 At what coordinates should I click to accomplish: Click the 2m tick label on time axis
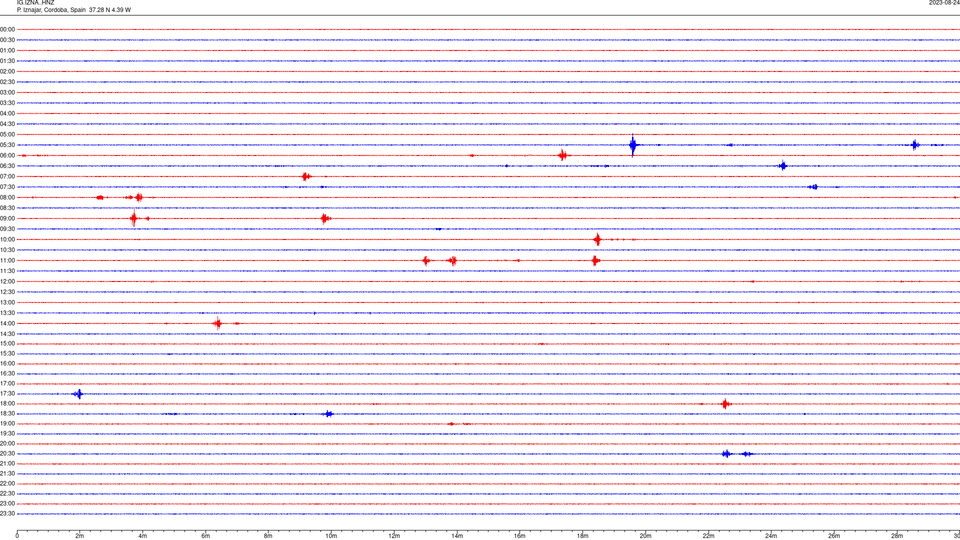click(80, 536)
